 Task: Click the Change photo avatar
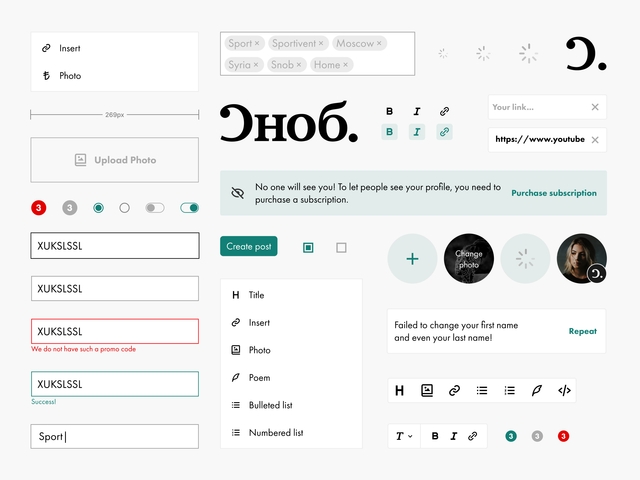point(469,259)
